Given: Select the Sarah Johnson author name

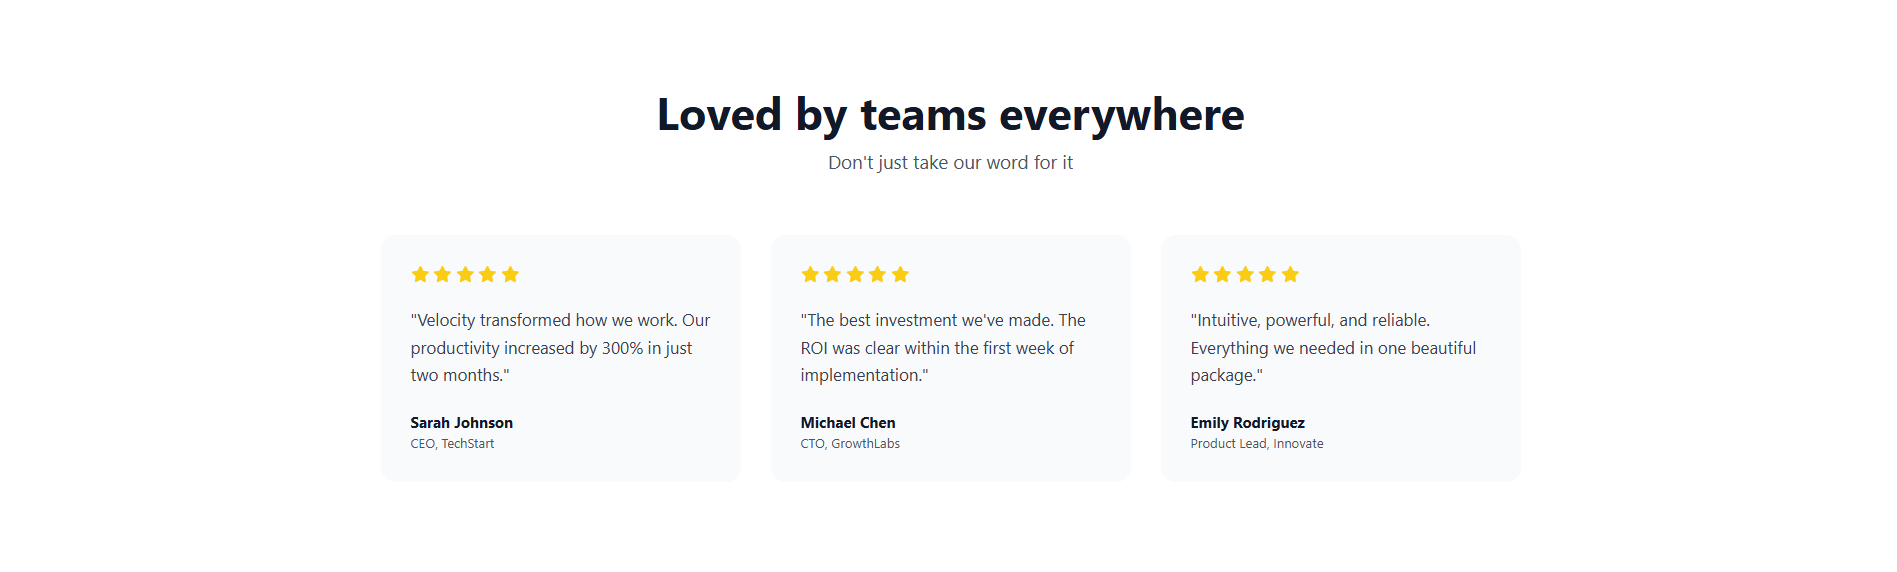Looking at the screenshot, I should pyautogui.click(x=461, y=423).
